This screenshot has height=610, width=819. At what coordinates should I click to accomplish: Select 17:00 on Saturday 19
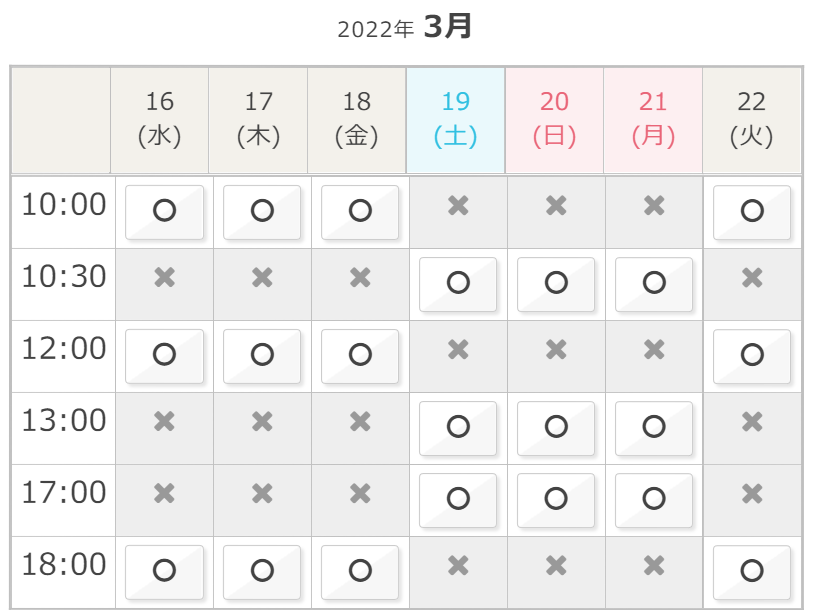pyautogui.click(x=458, y=499)
